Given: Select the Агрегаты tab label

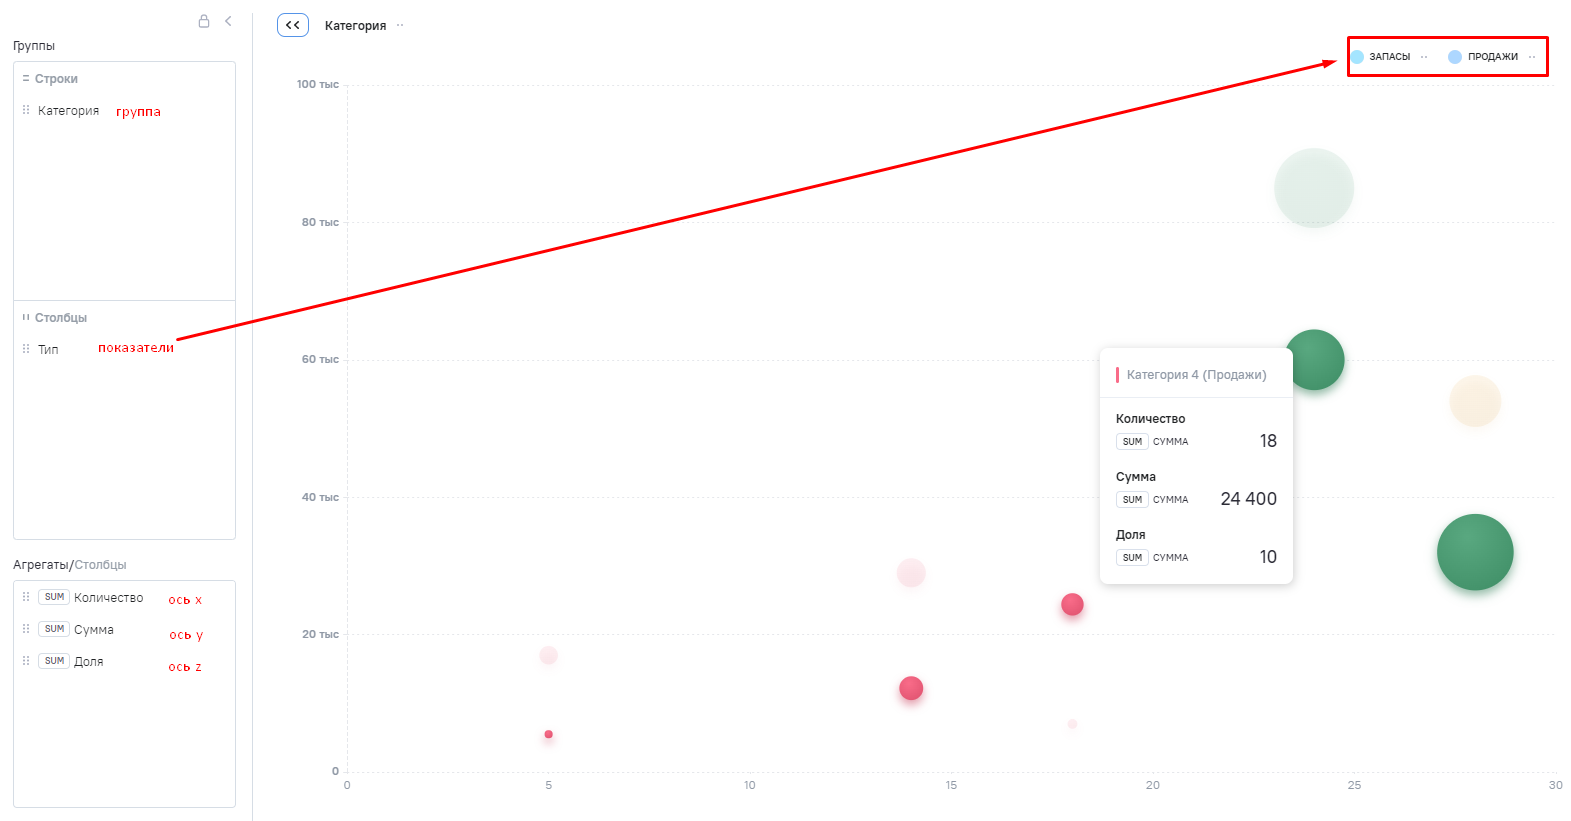Looking at the screenshot, I should coord(41,565).
